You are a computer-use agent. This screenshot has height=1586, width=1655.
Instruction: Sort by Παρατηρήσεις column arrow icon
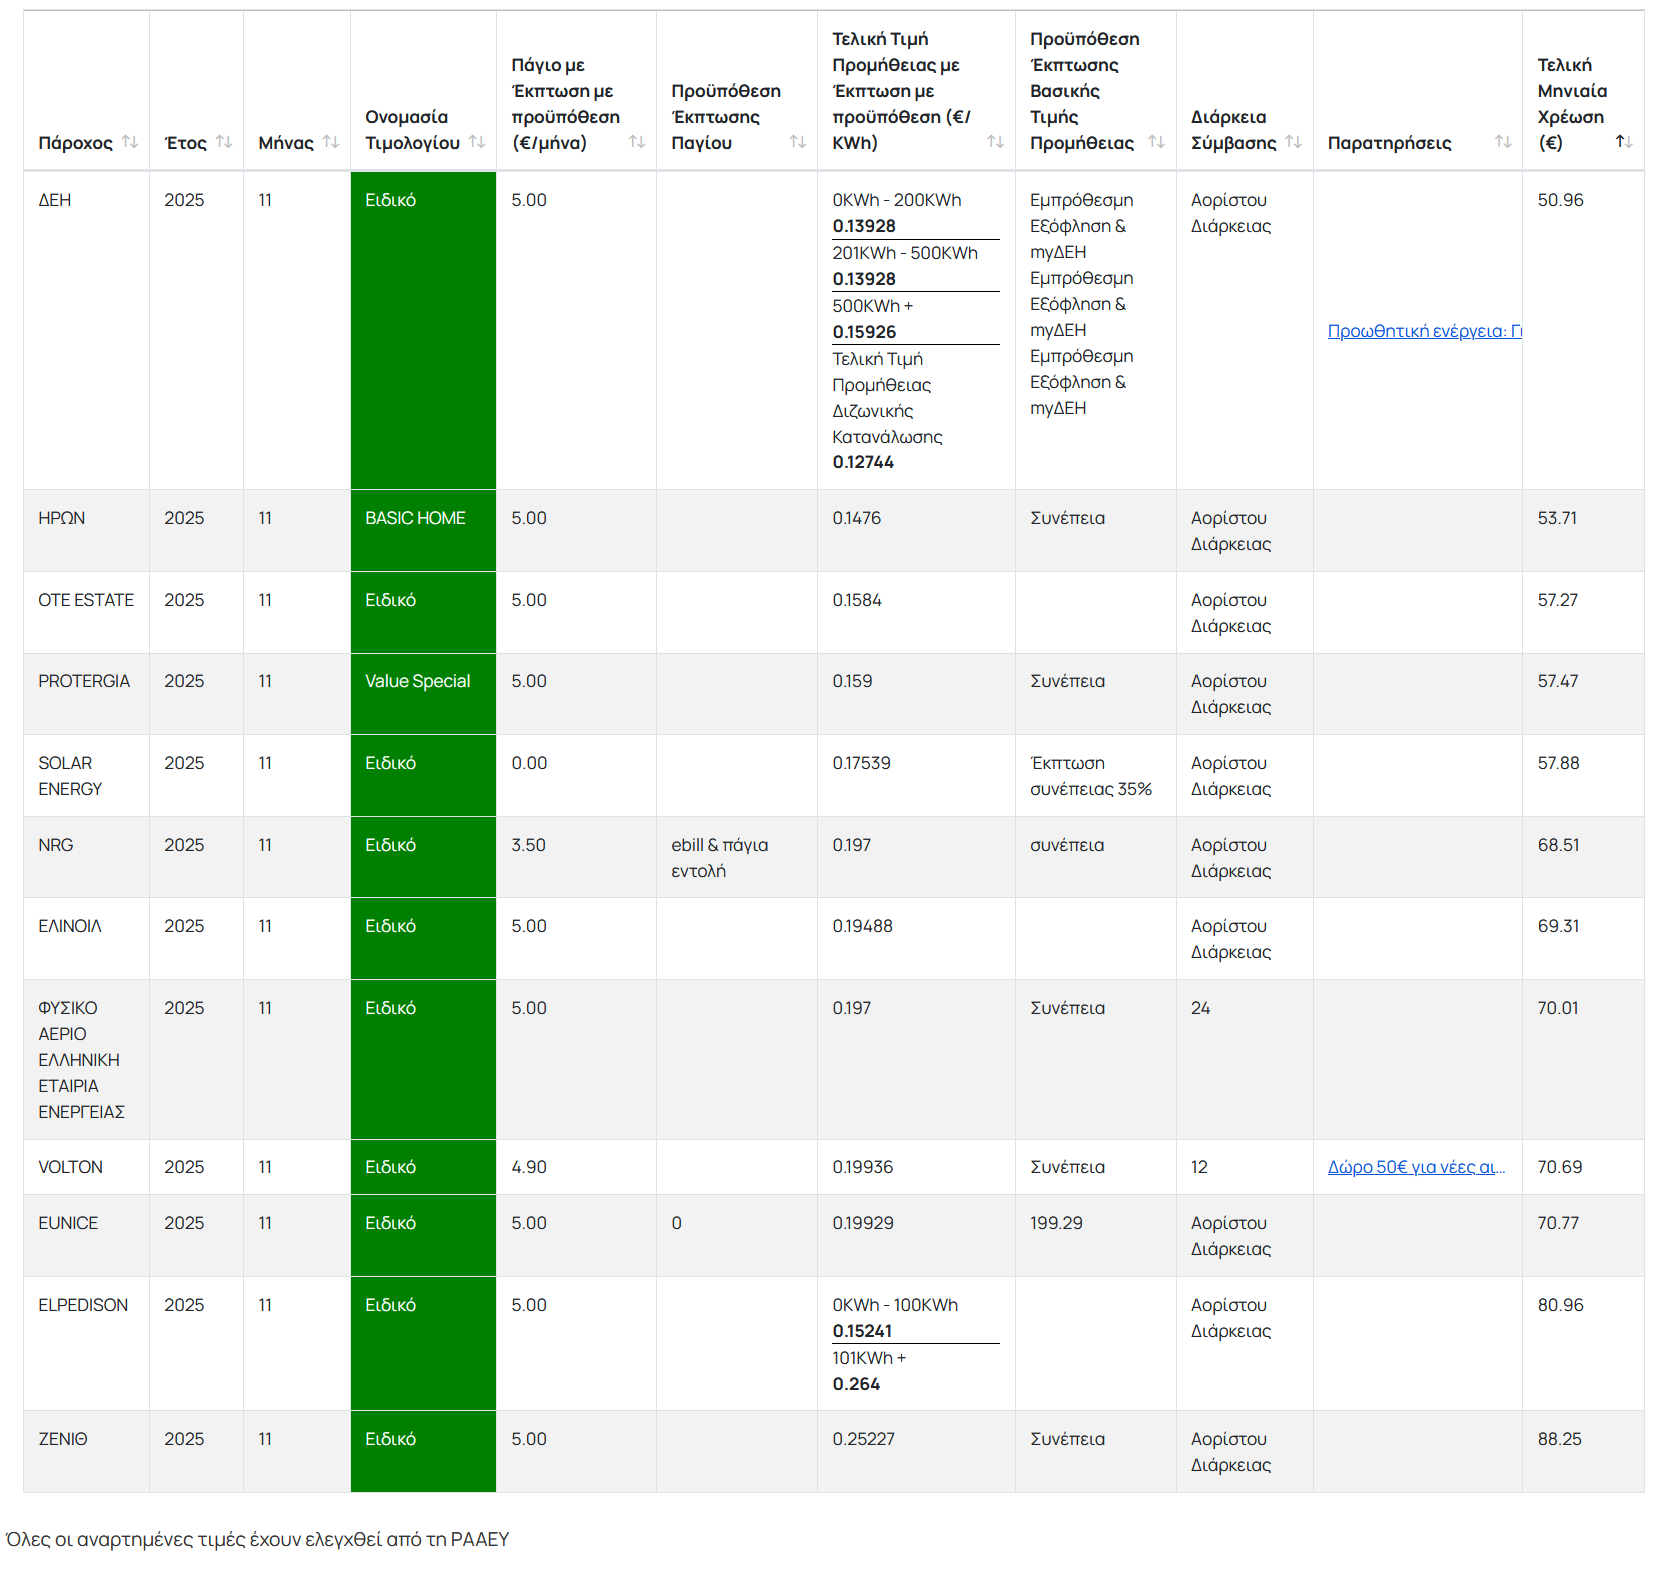(x=1502, y=142)
